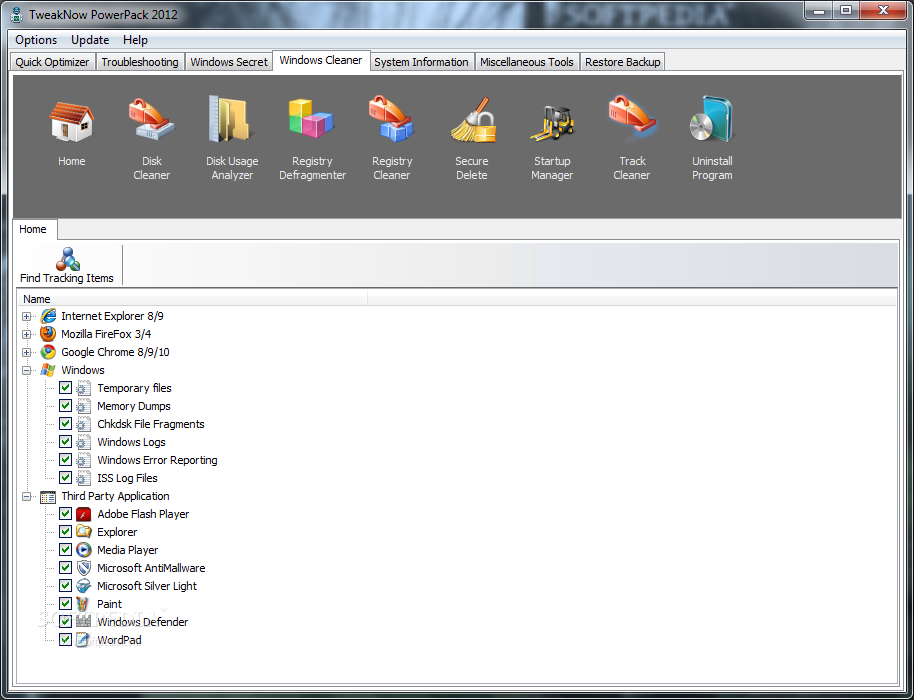The width and height of the screenshot is (914, 700).
Task: Select the Temporary files label
Action: 135,388
